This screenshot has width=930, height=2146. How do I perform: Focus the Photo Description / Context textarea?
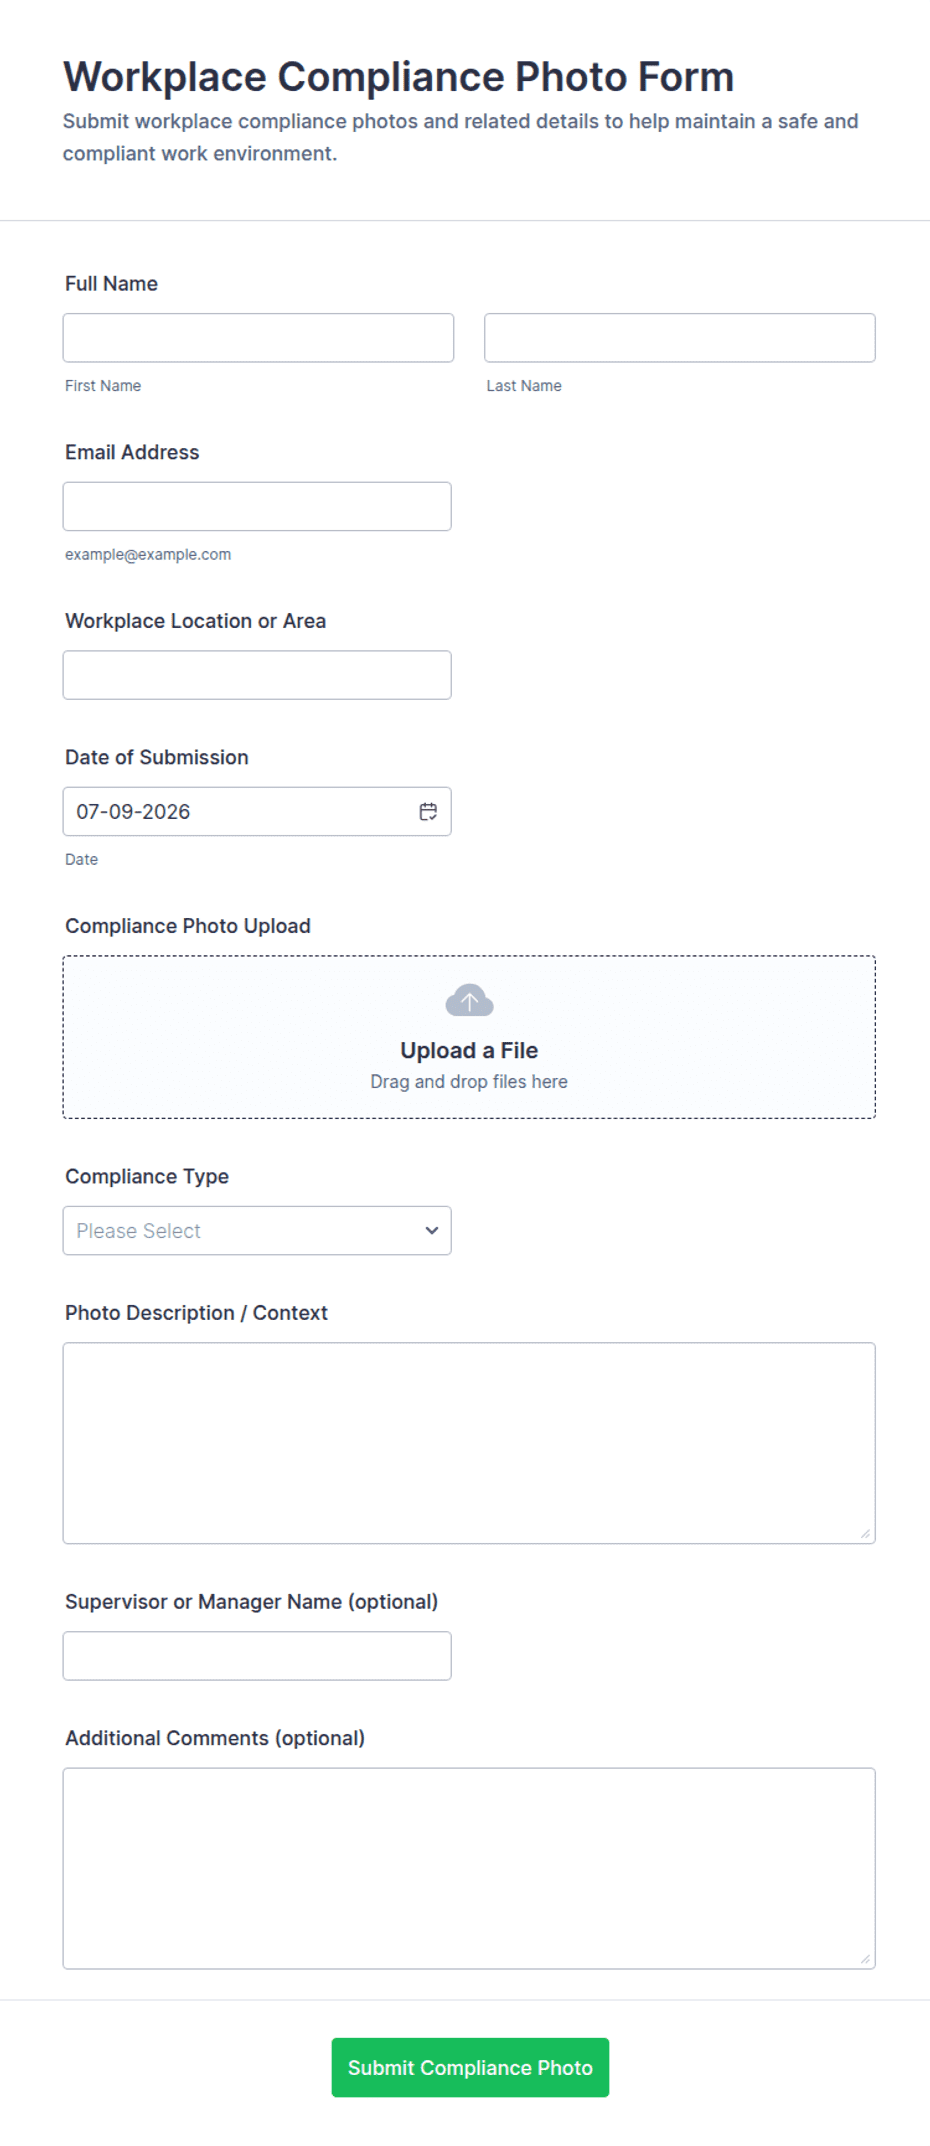pyautogui.click(x=469, y=1443)
